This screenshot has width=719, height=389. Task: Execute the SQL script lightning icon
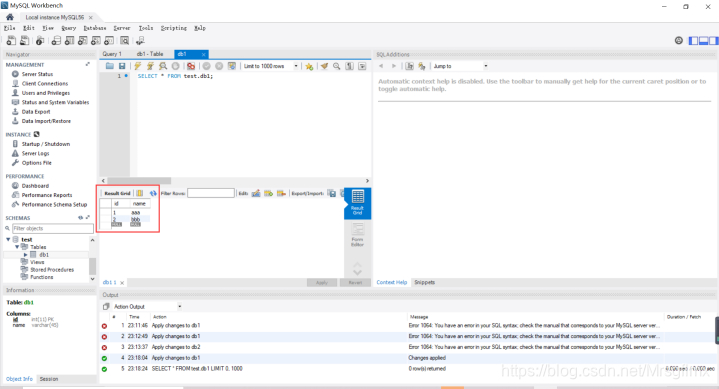click(x=138, y=66)
